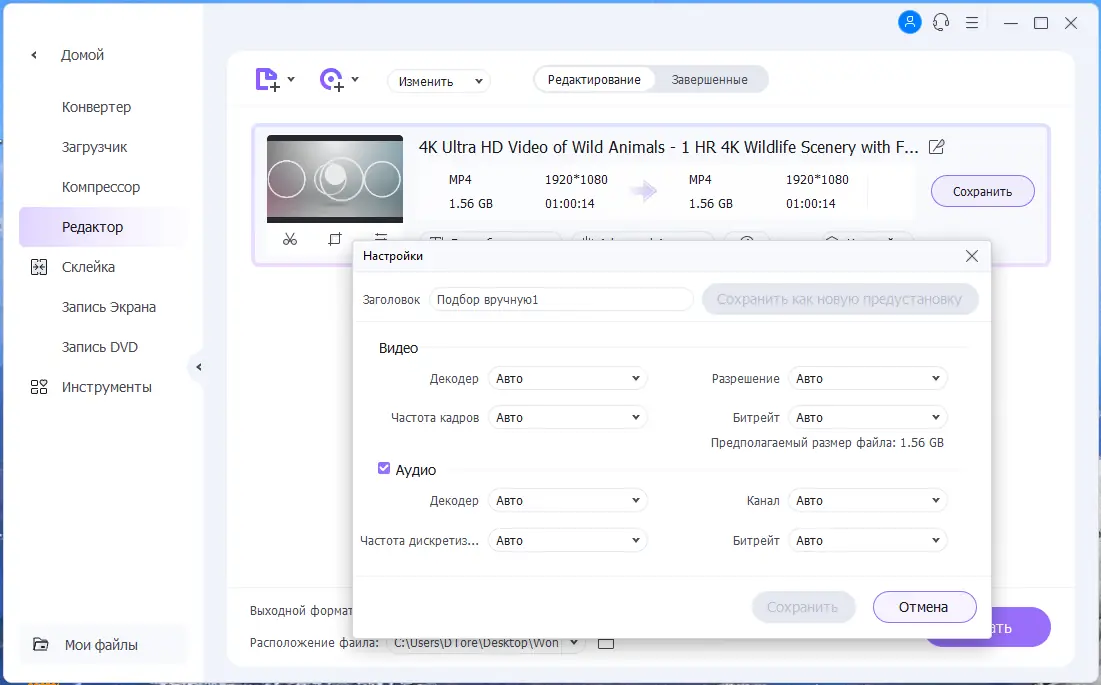The height and width of the screenshot is (685, 1101).
Task: Open the support headset icon
Action: tap(941, 22)
